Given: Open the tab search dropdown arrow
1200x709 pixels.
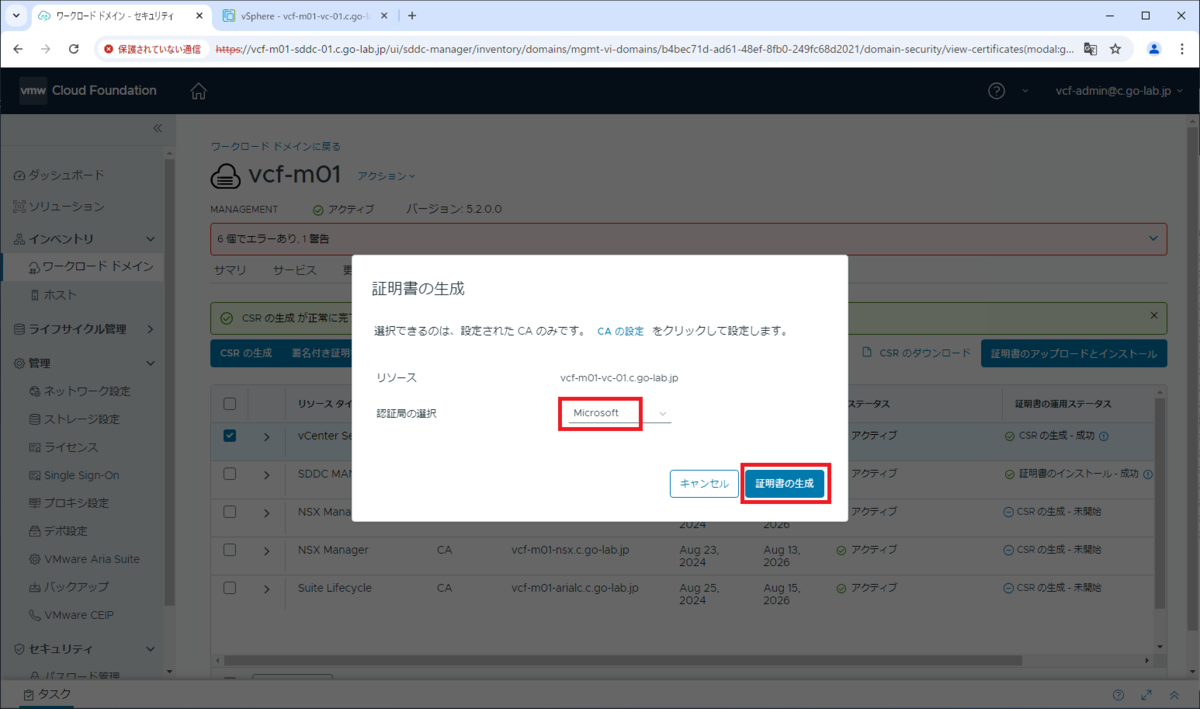Looking at the screenshot, I should click(16, 16).
